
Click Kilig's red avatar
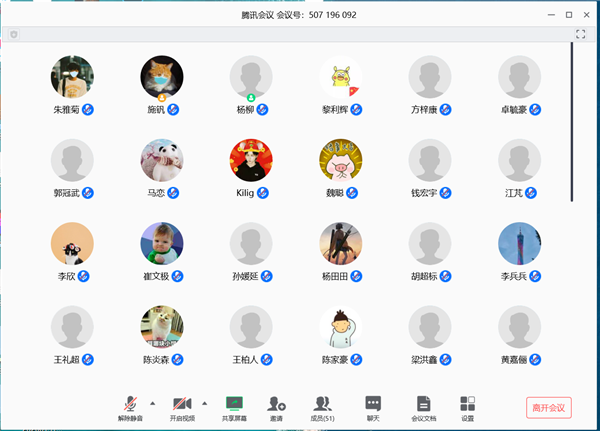click(251, 160)
